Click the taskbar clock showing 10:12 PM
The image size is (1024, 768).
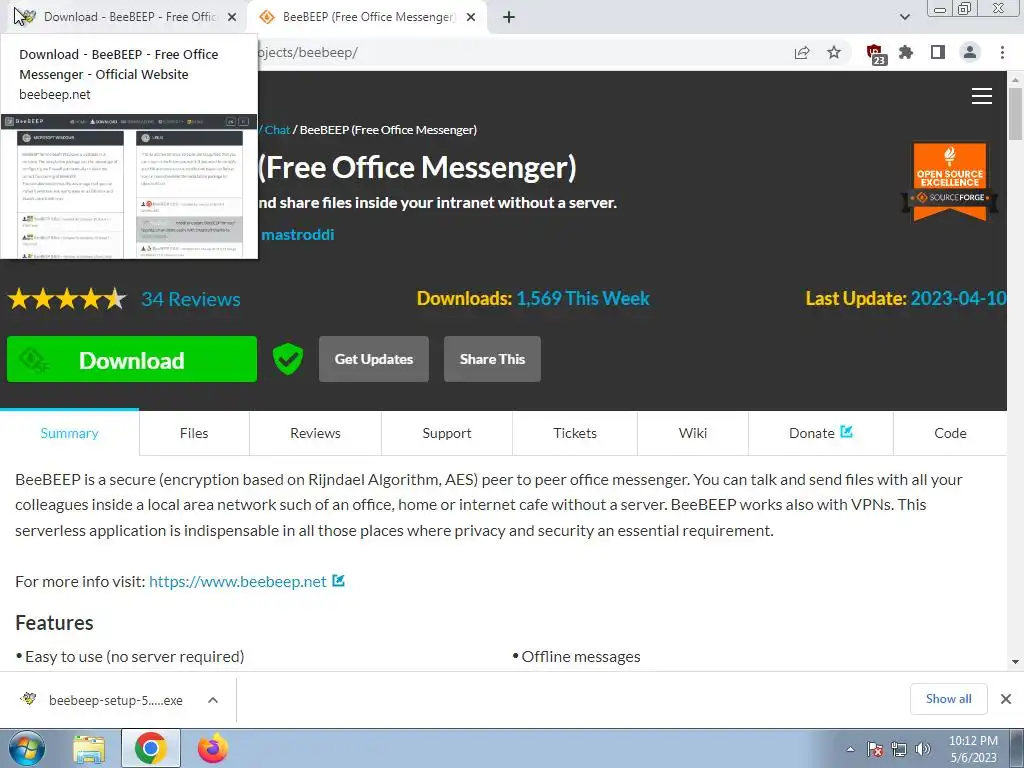973,748
